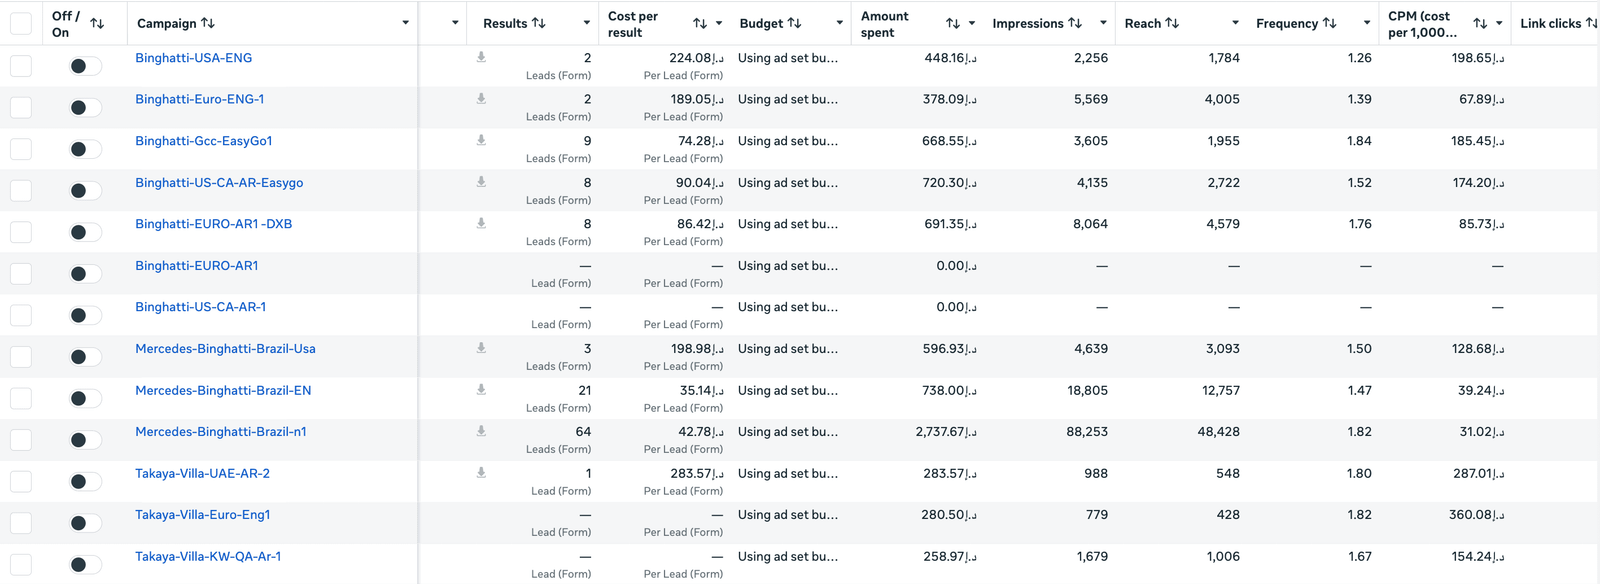Select Budget cell for Binghatti-USA-ENG

[788, 58]
